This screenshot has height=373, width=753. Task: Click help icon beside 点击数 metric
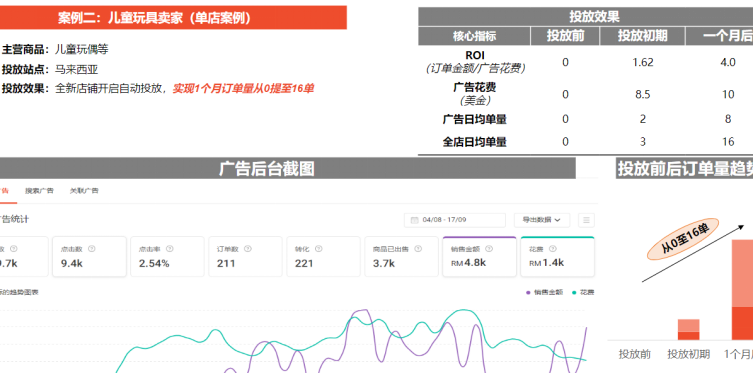click(x=92, y=249)
